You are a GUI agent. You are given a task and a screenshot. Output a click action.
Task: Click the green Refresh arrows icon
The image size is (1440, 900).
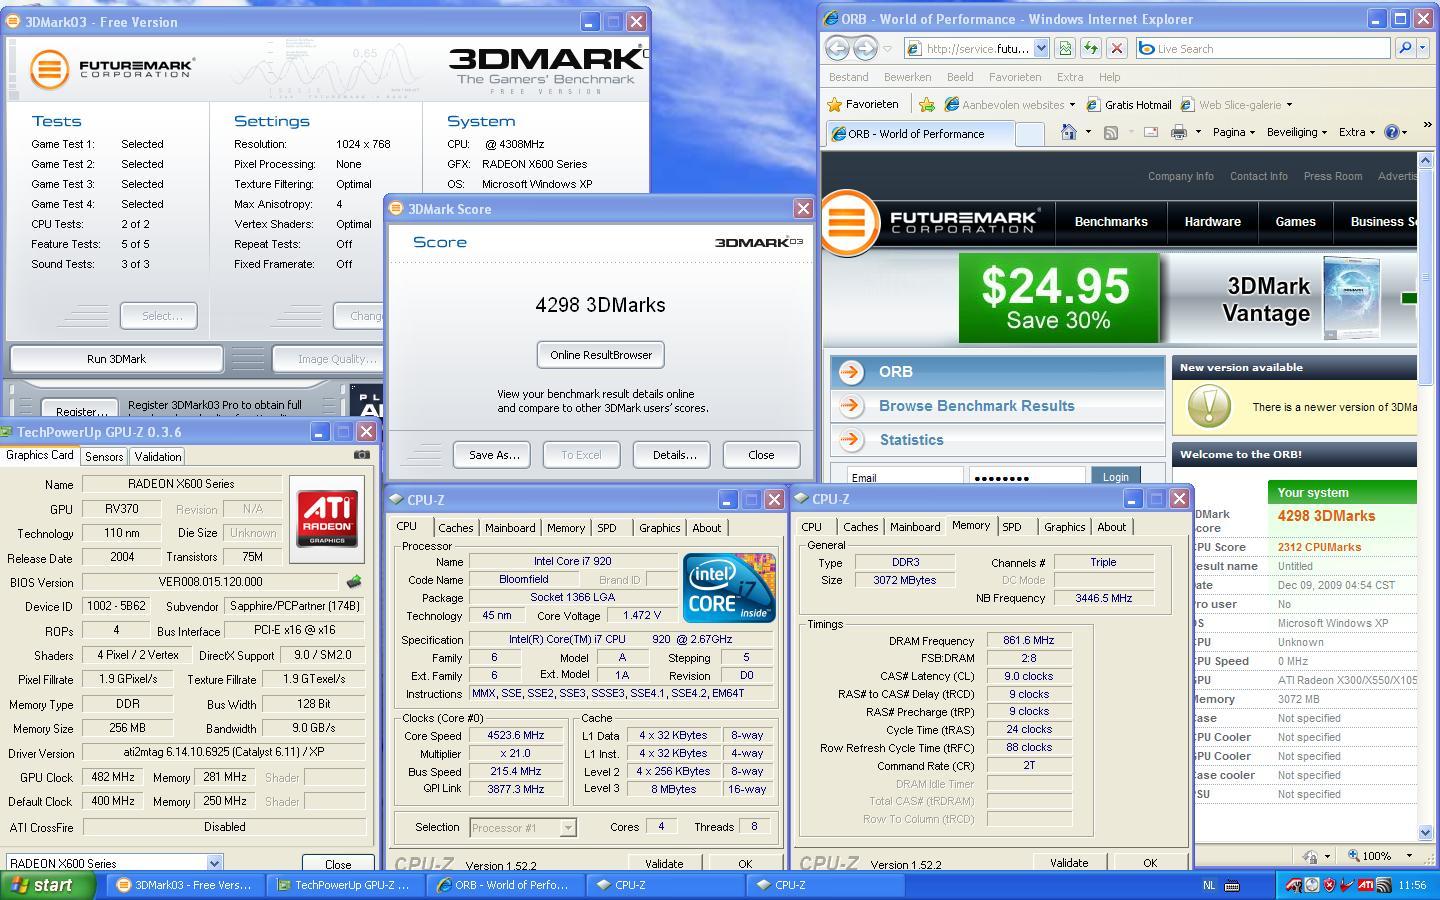(x=1090, y=48)
